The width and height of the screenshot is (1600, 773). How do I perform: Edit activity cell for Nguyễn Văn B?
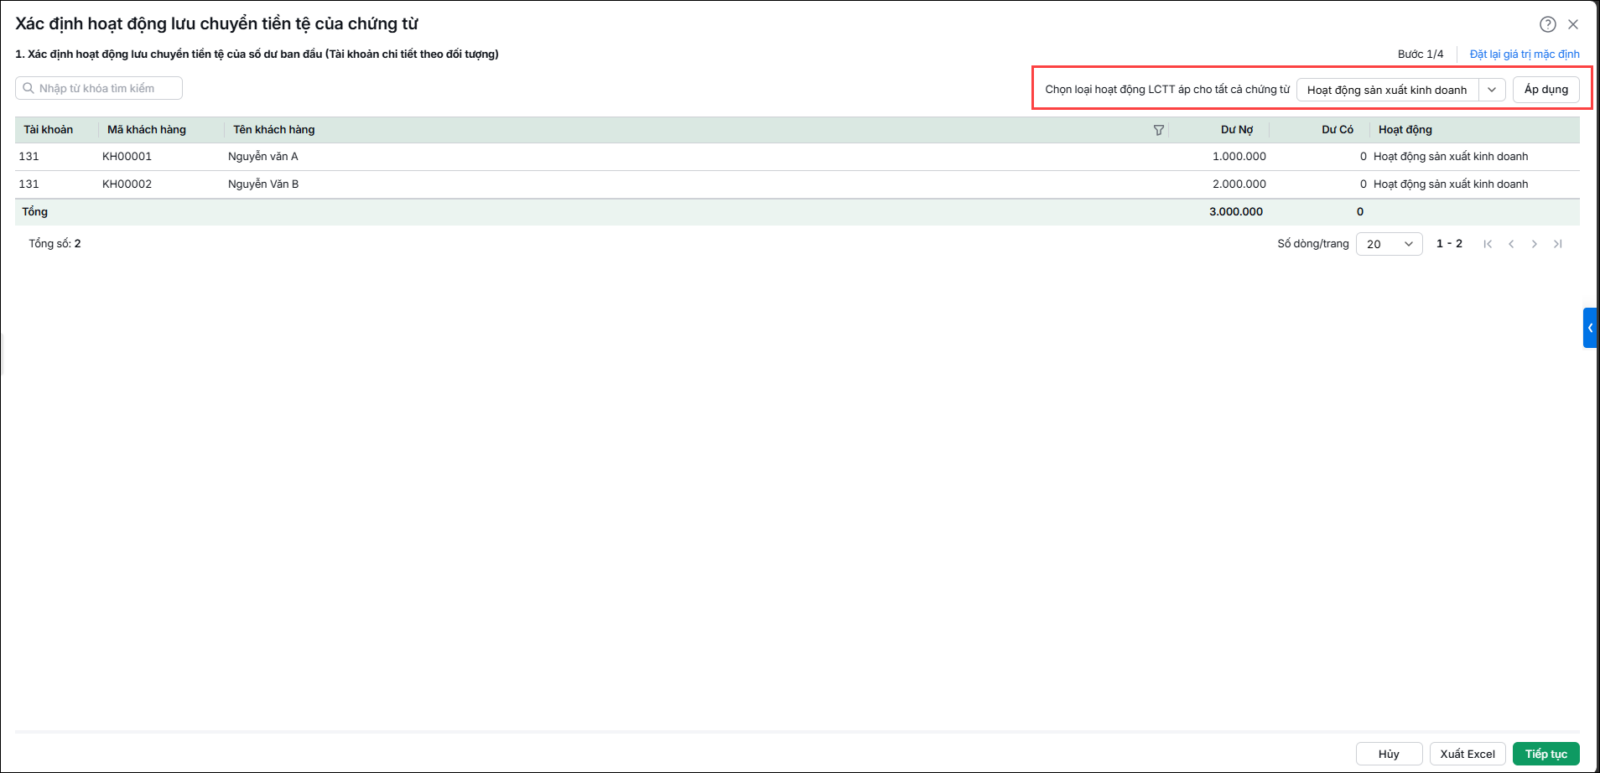(x=1451, y=184)
